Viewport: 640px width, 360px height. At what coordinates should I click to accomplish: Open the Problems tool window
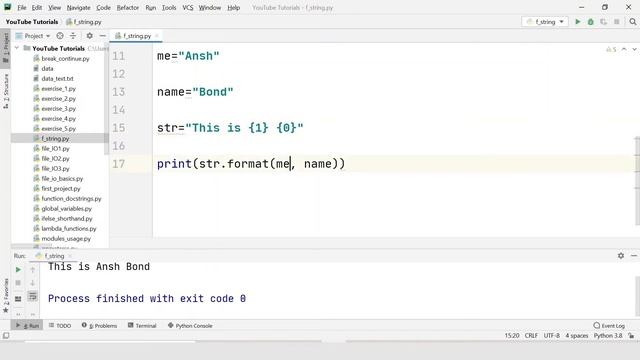(99, 326)
